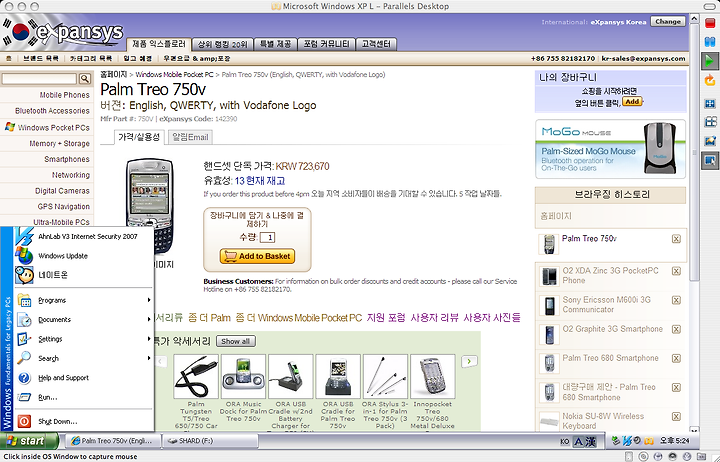The image size is (720, 462).
Task: Click the KO language indicator in taskbar
Action: click(565, 441)
